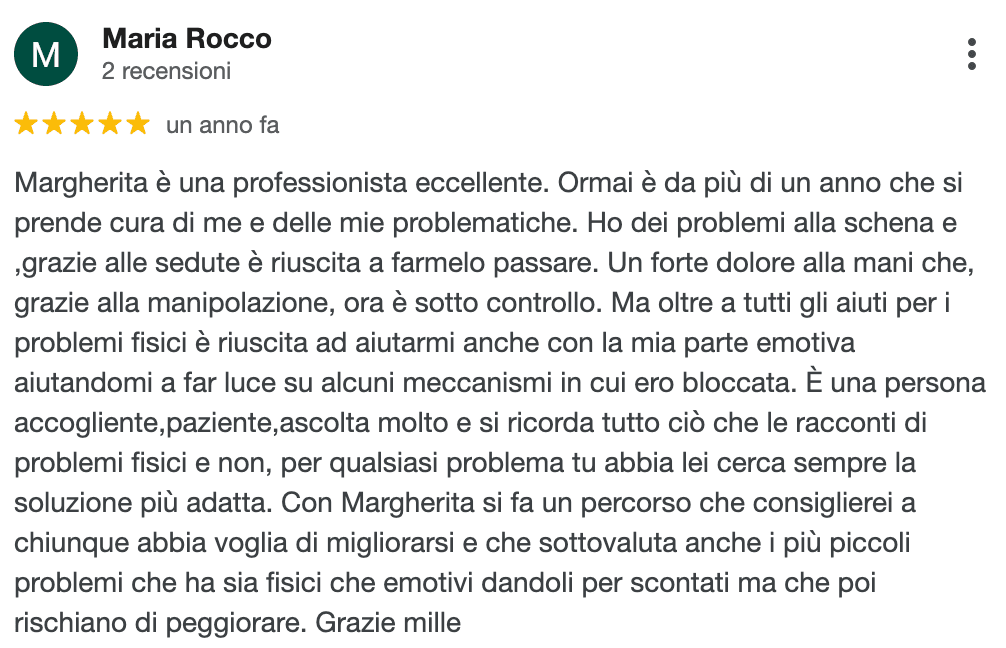Click the words "parte emotiva" in the review
Image resolution: width=1006 pixels, height=648 pixels.
pyautogui.click(x=793, y=342)
